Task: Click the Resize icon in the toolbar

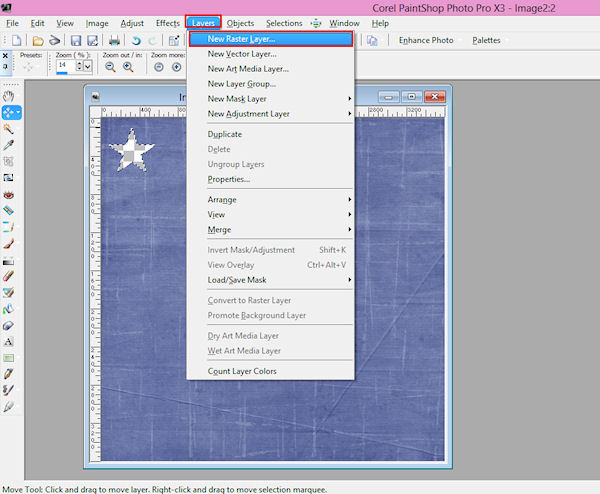Action: click(x=174, y=41)
